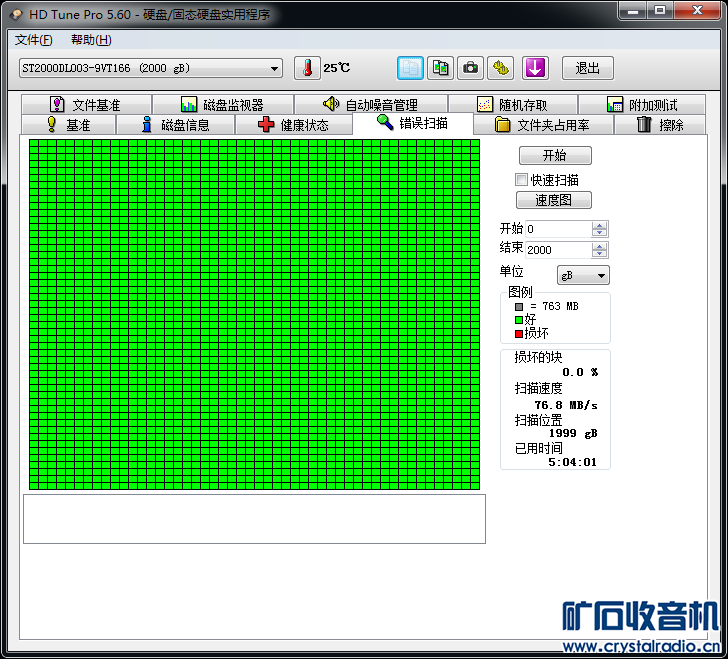Click the HD Tune title bar app icon
Image resolution: width=728 pixels, height=659 pixels.
click(x=16, y=14)
